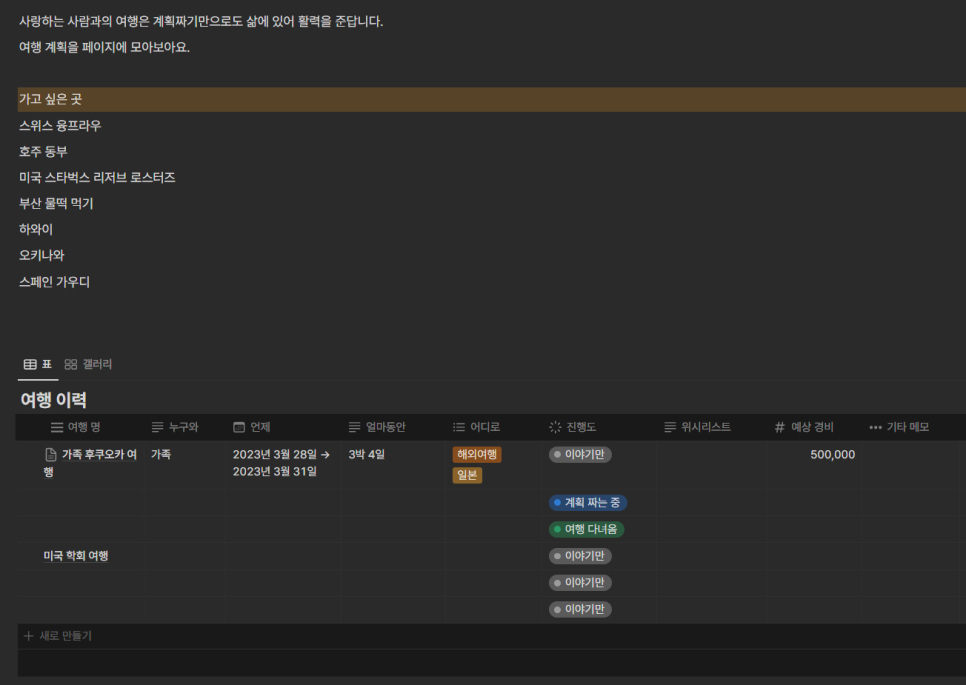The height and width of the screenshot is (685, 966).
Task: Click the spinner icon in 진행도 header
Action: pos(555,427)
